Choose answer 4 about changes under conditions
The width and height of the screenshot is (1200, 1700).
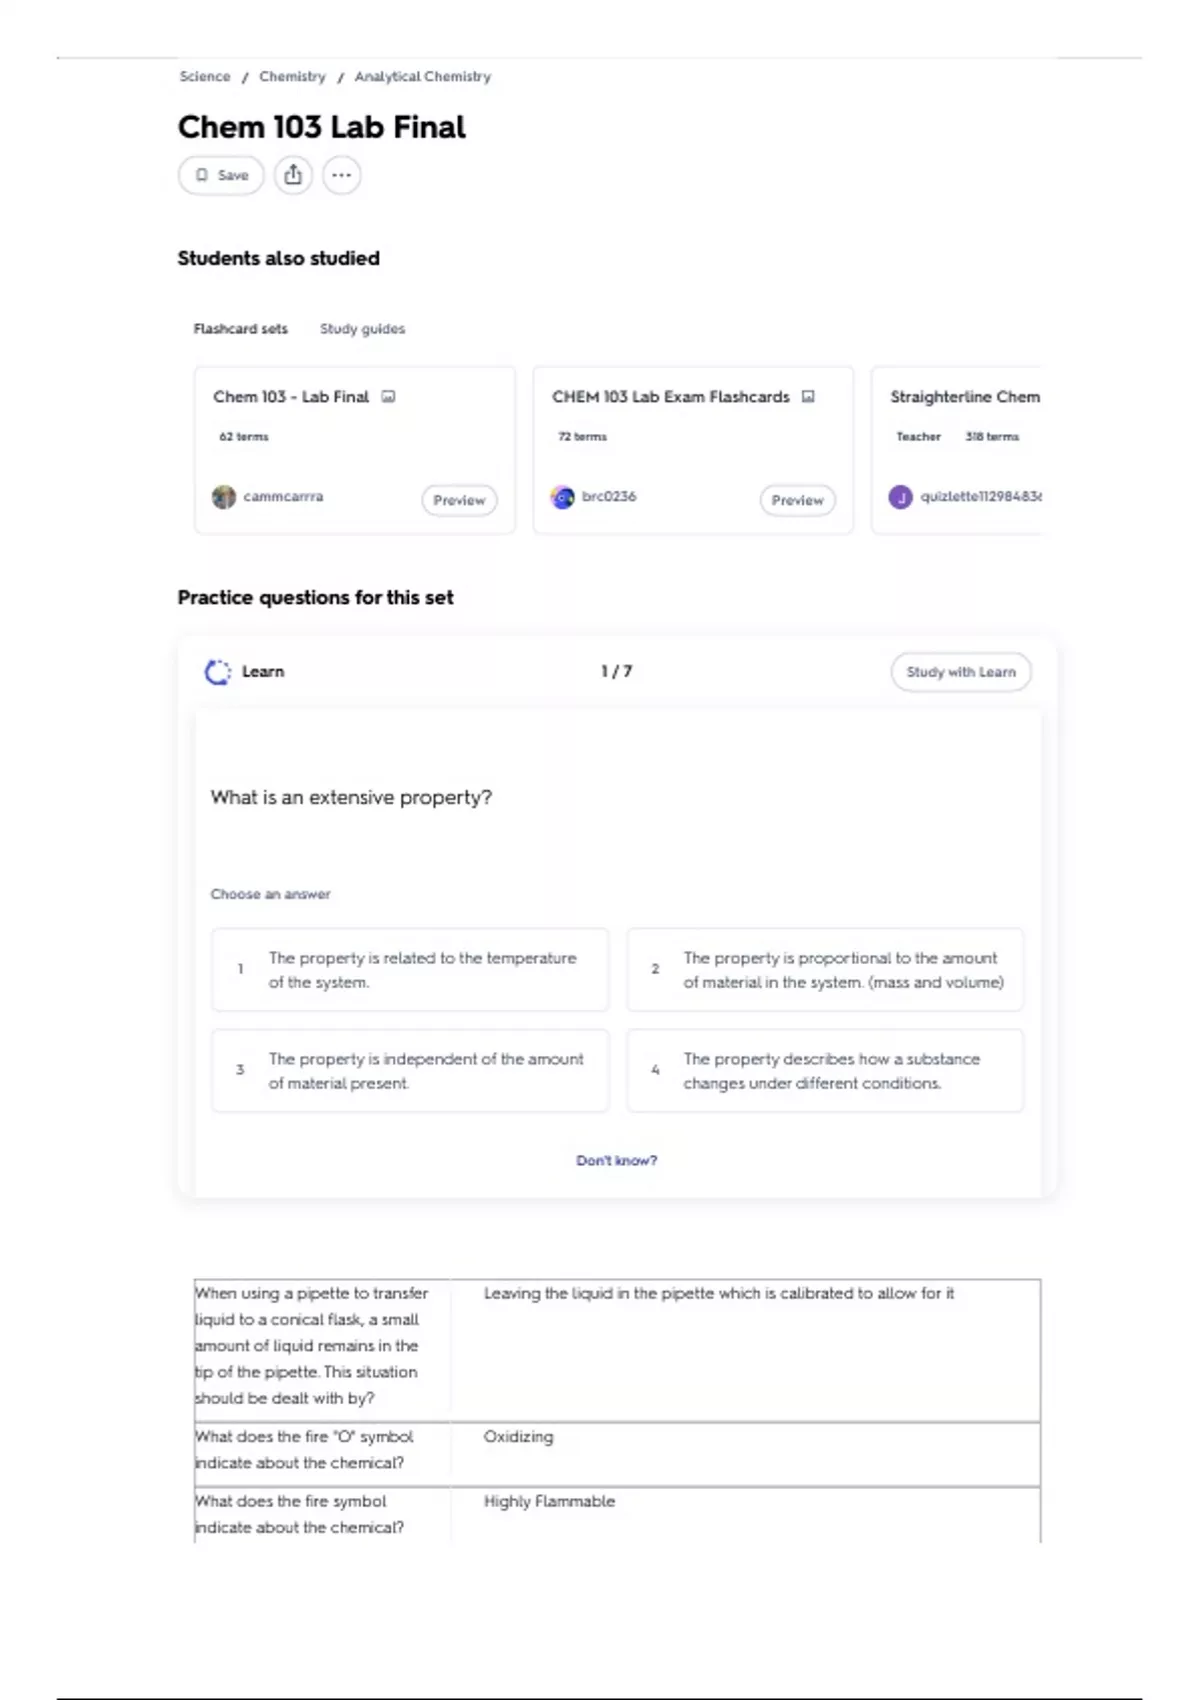(825, 1071)
